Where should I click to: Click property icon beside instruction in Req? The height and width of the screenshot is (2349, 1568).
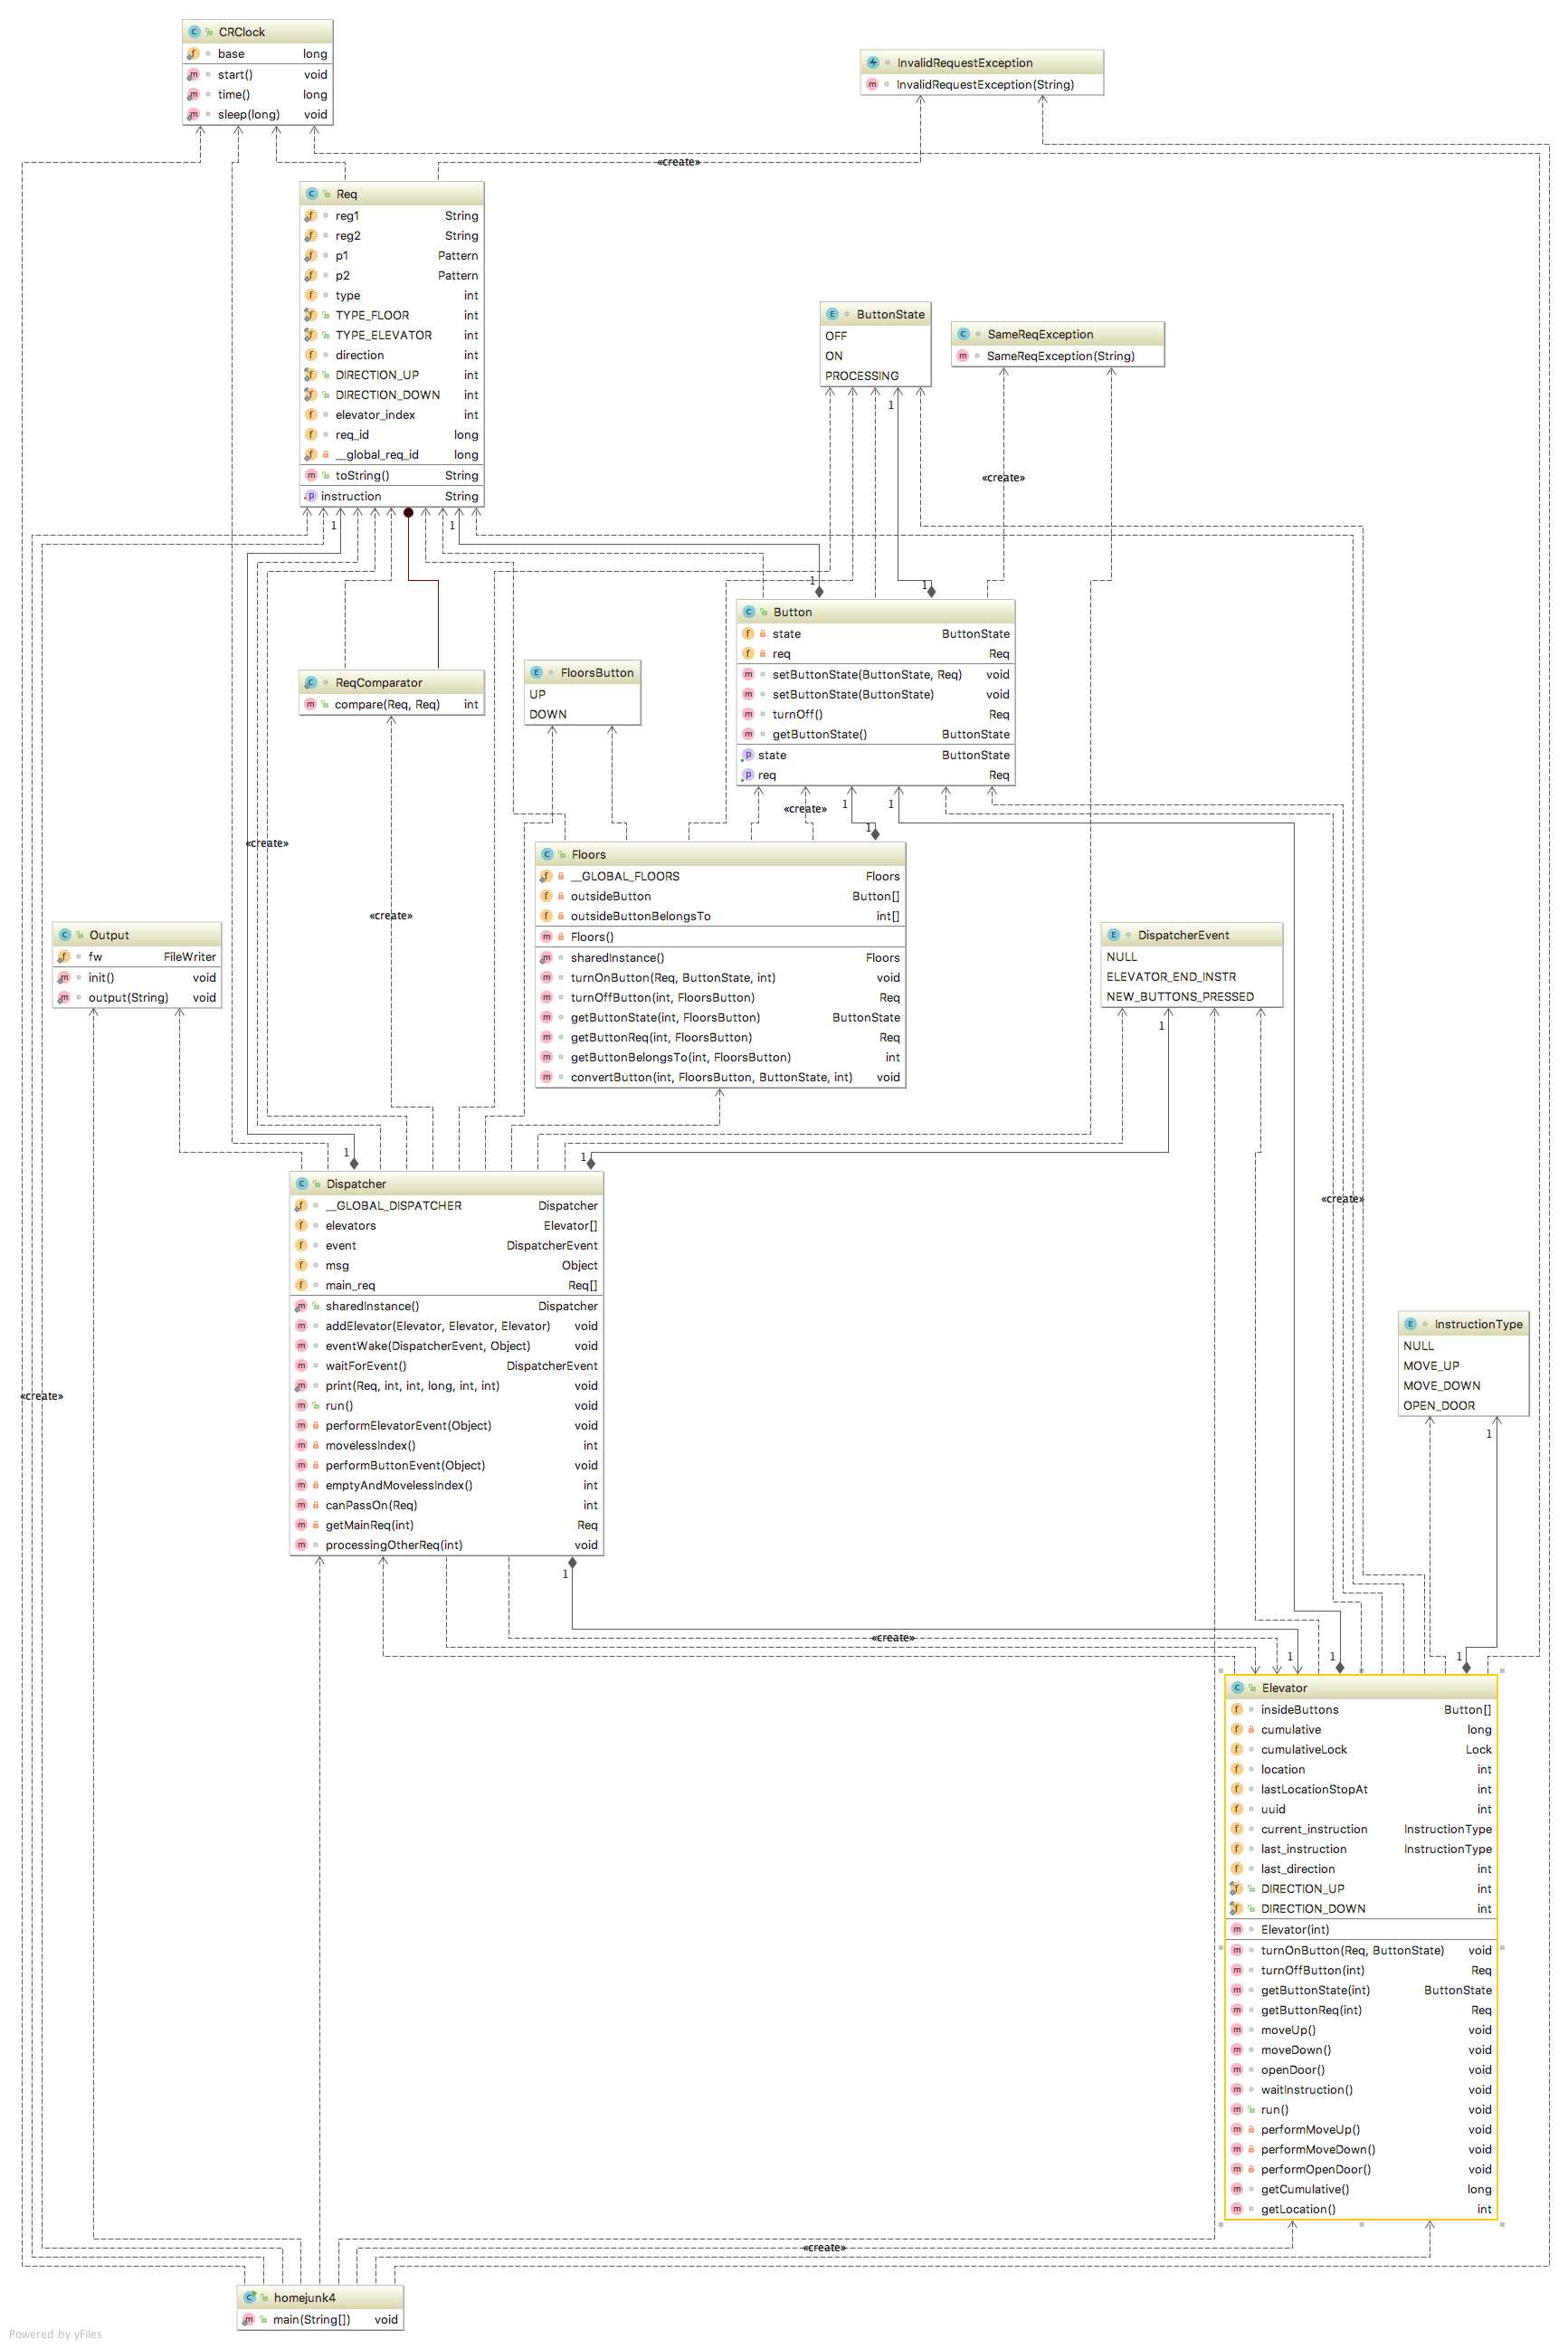310,497
